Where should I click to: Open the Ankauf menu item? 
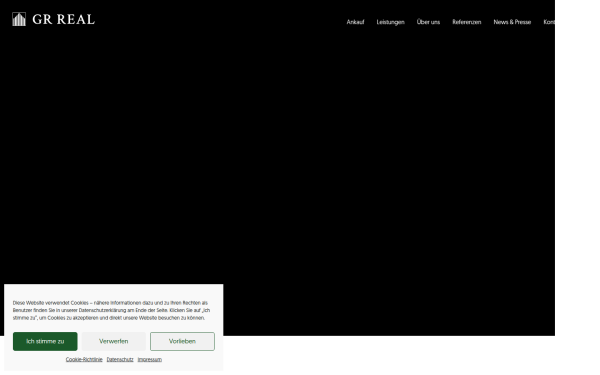(355, 22)
